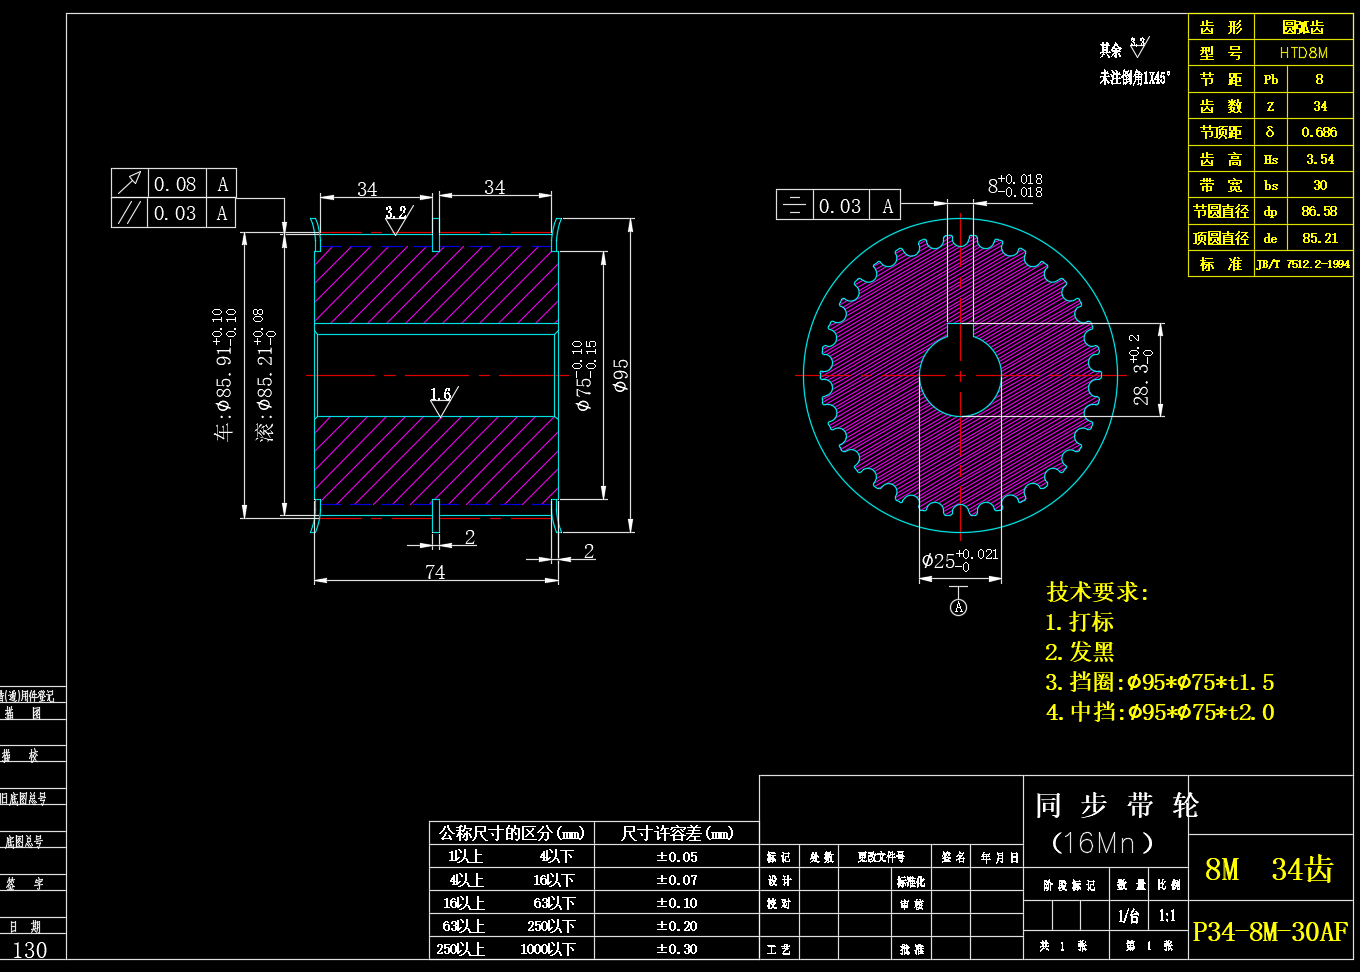This screenshot has height=972, width=1360.
Task: Click the ±0.05 tolerance table cell
Action: point(677,857)
